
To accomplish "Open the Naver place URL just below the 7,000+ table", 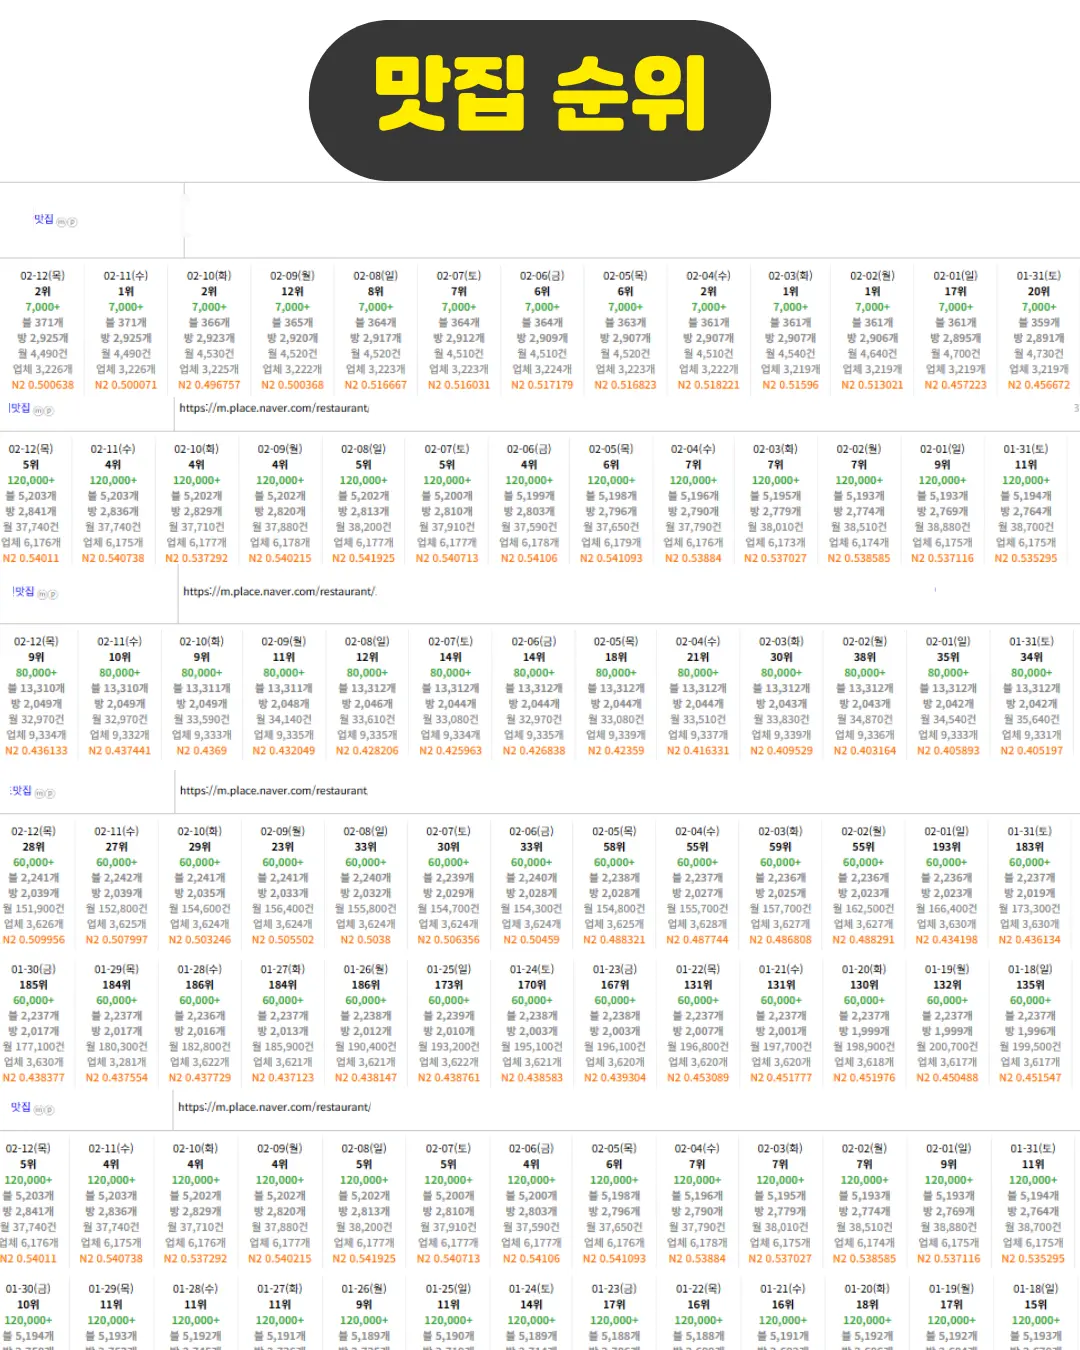I will [x=274, y=407].
